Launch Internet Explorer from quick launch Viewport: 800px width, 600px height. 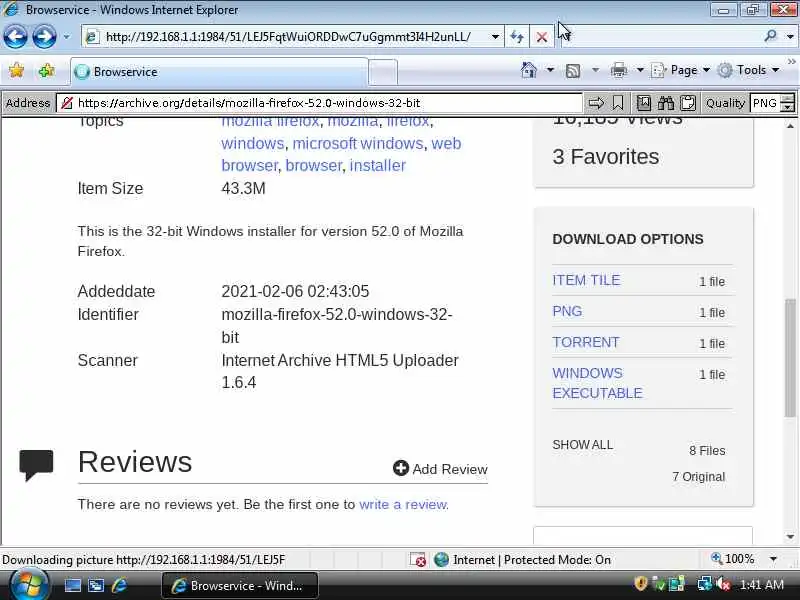[x=119, y=585]
